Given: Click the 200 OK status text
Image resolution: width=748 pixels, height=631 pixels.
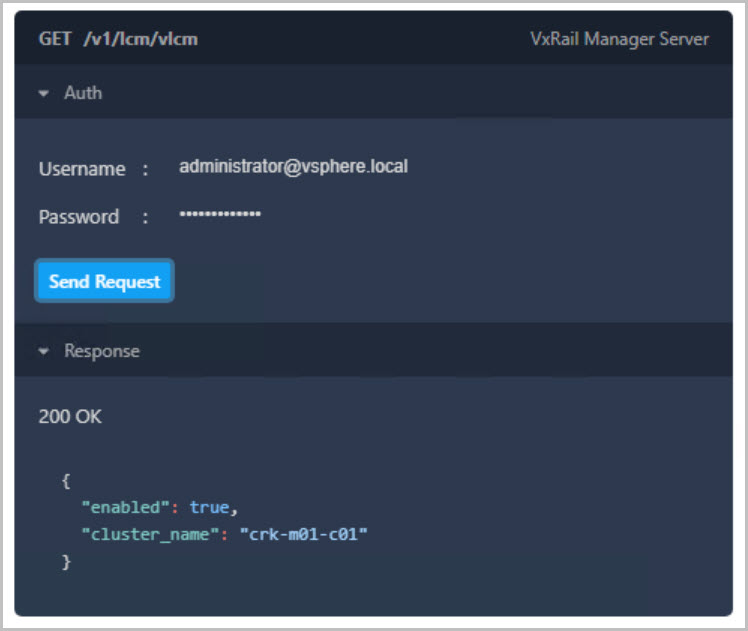Looking at the screenshot, I should (x=70, y=416).
